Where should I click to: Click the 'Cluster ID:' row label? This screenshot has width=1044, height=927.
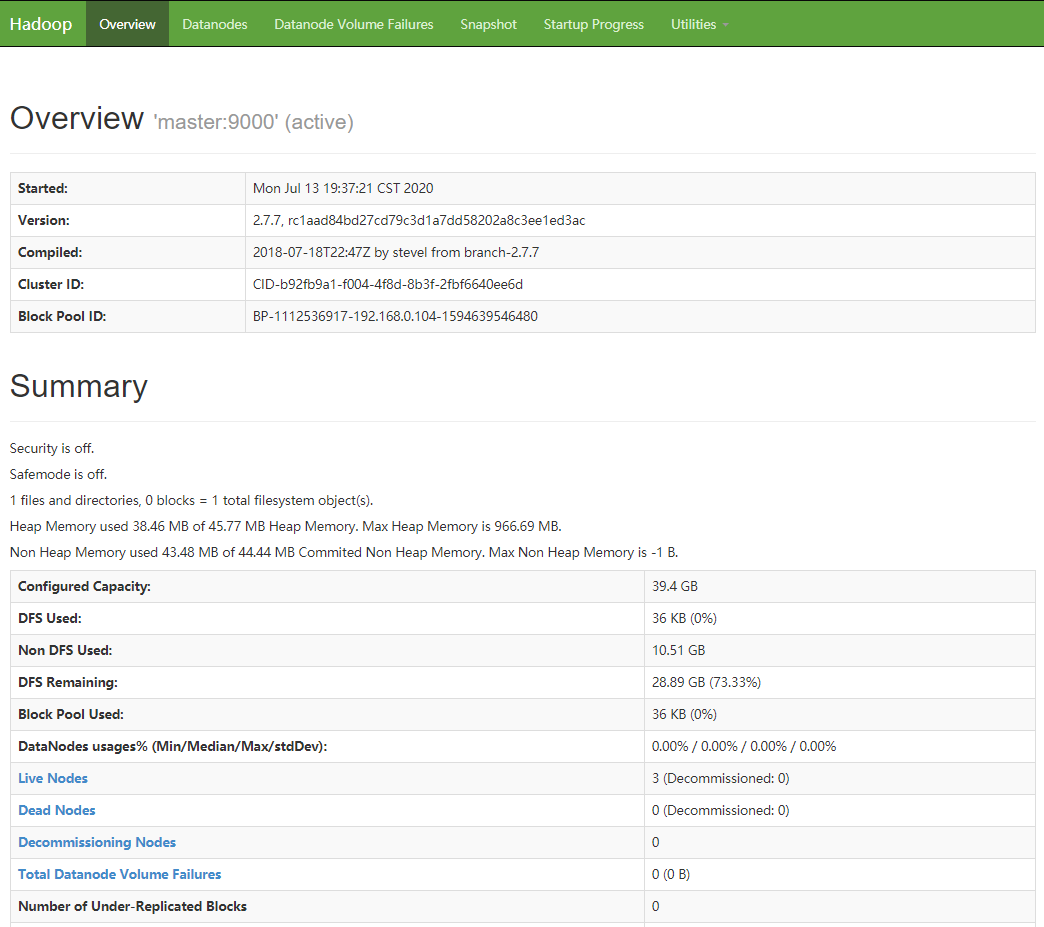click(51, 284)
